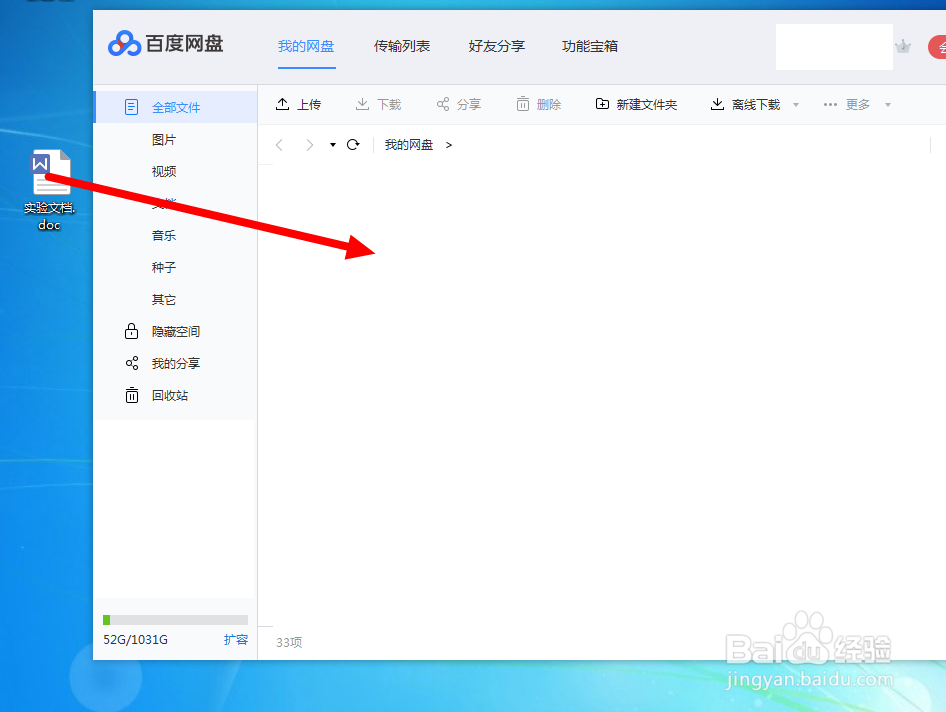Viewport: 946px width, 712px height.
Task: Open the 回收站 recycle bin
Action: (x=170, y=396)
